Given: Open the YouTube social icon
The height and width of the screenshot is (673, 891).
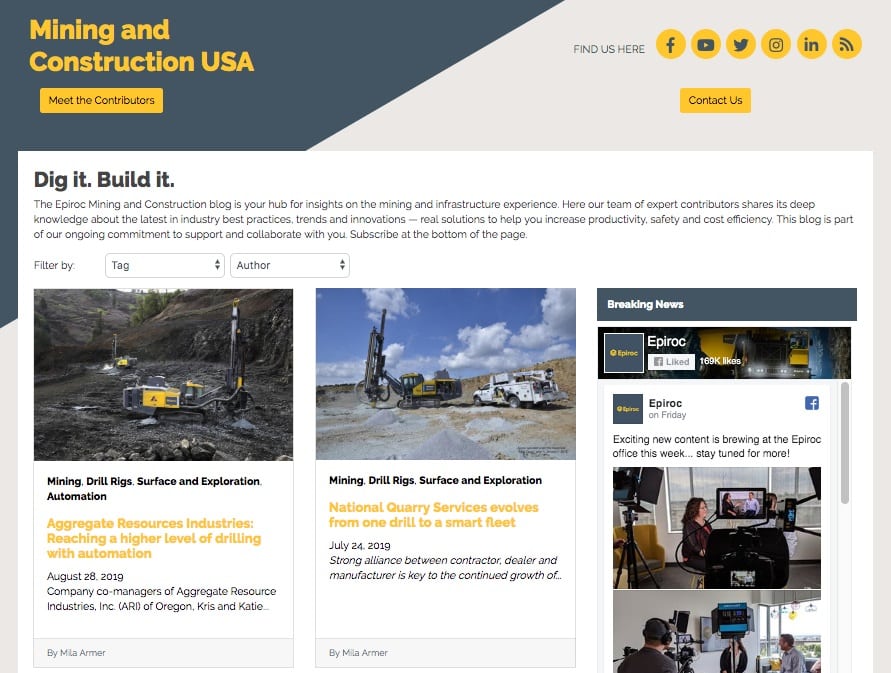Looking at the screenshot, I should click(706, 44).
